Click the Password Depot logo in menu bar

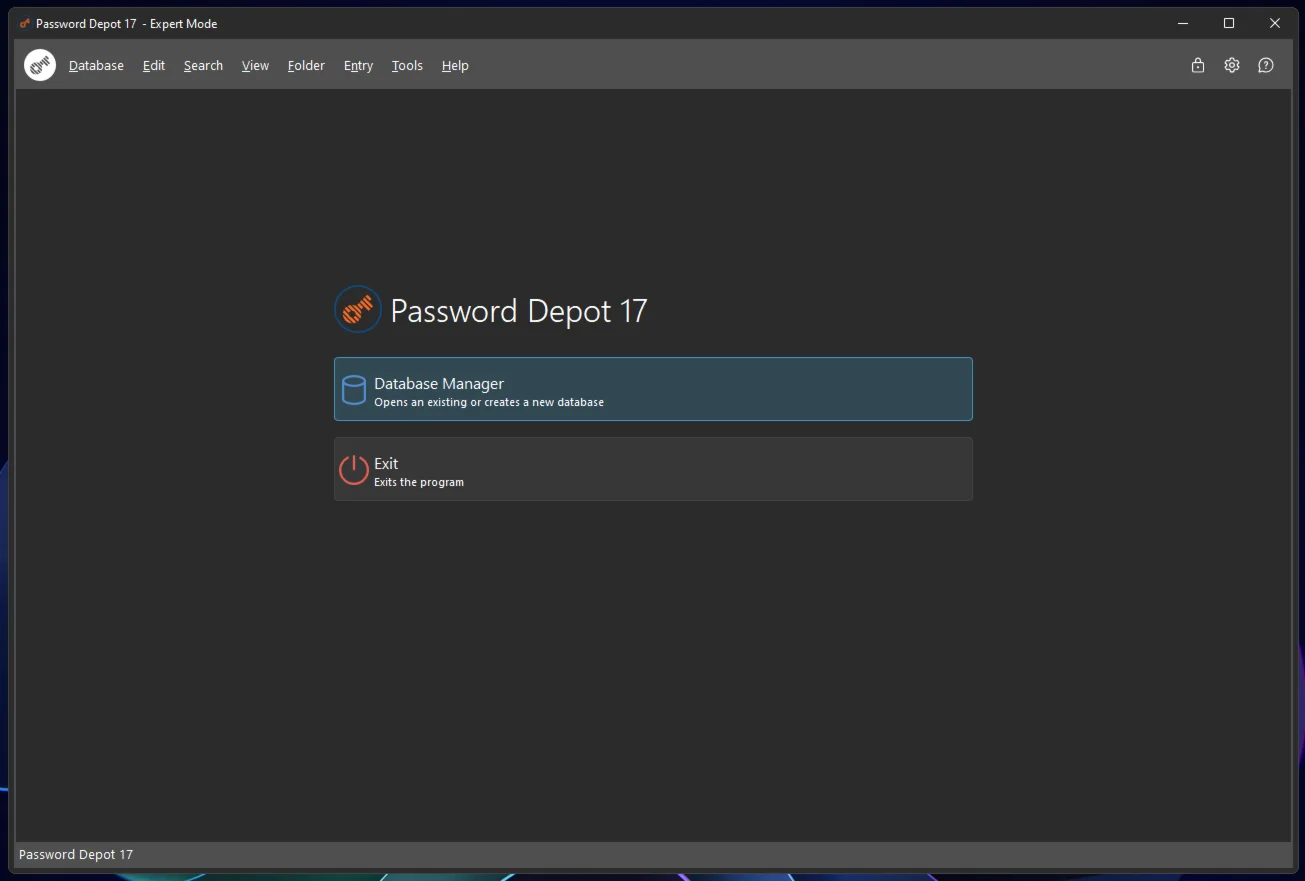[x=40, y=65]
